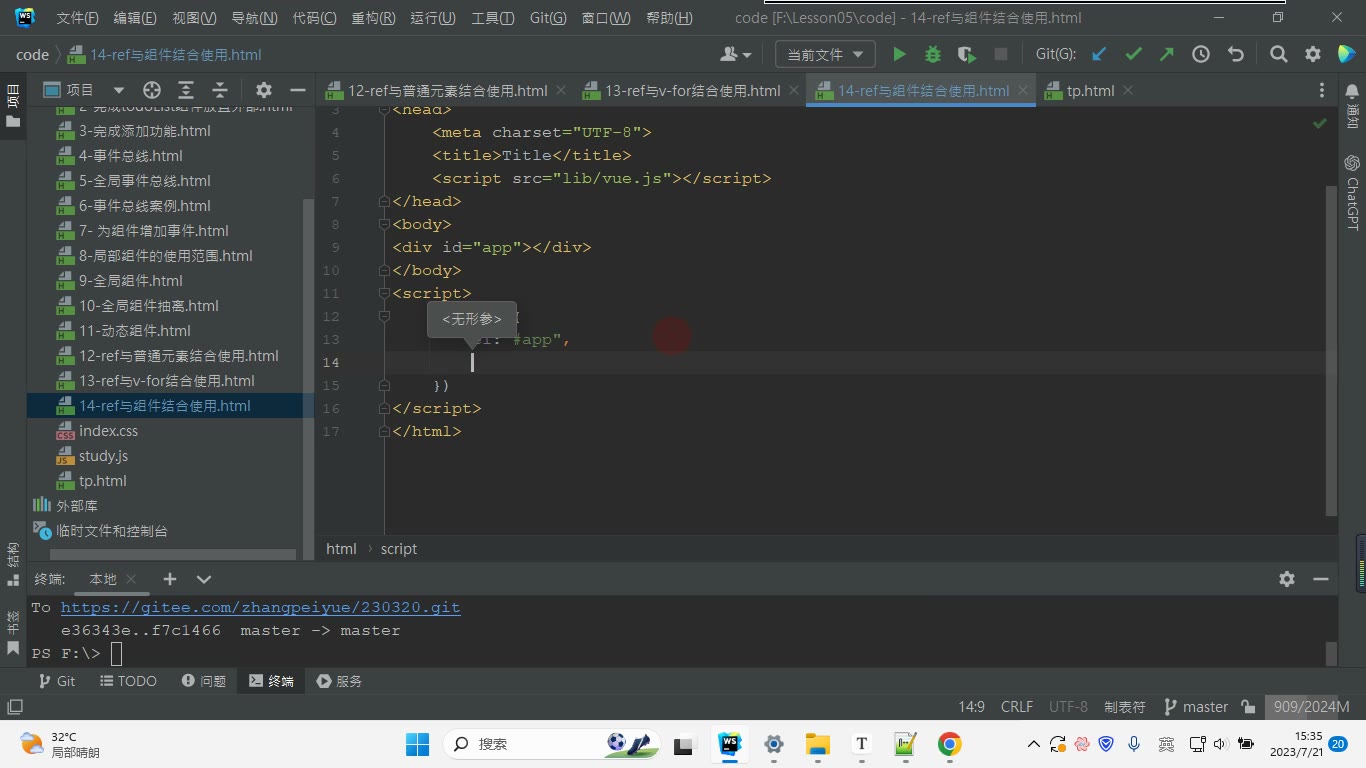Open the 重构(R) menu

[373, 18]
